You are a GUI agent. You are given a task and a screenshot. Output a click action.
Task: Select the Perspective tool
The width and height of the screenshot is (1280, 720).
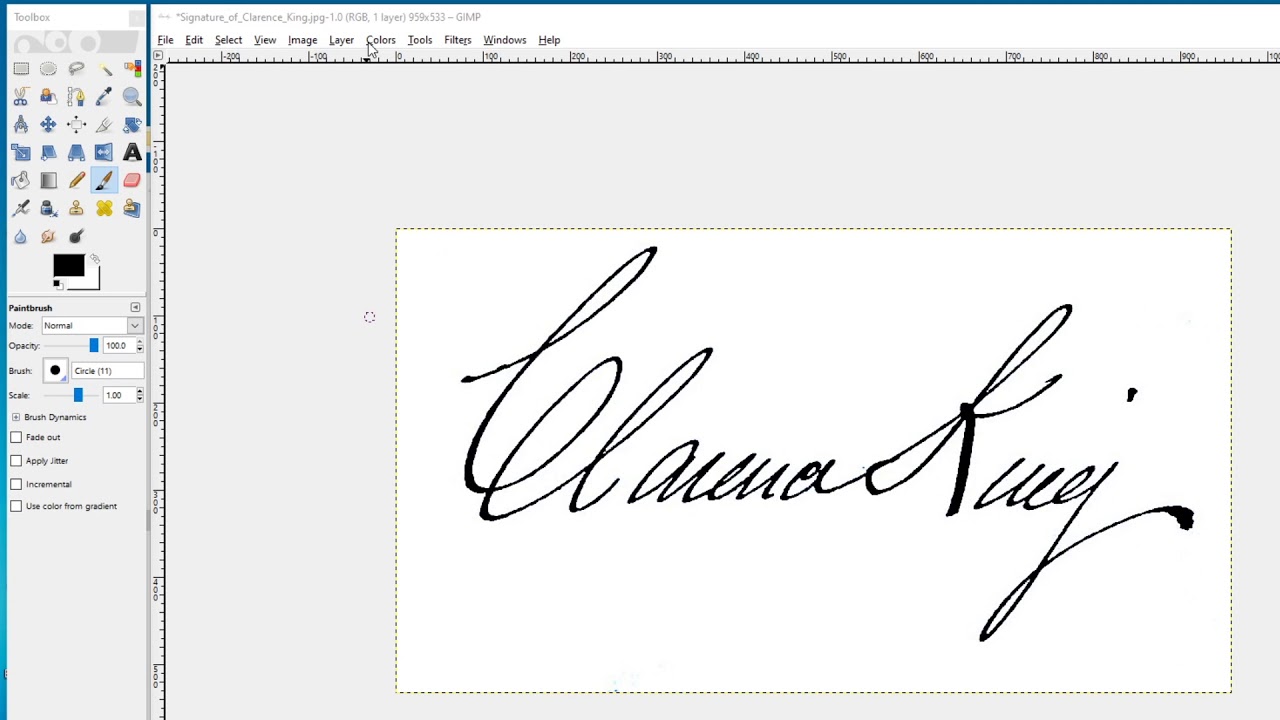76,153
